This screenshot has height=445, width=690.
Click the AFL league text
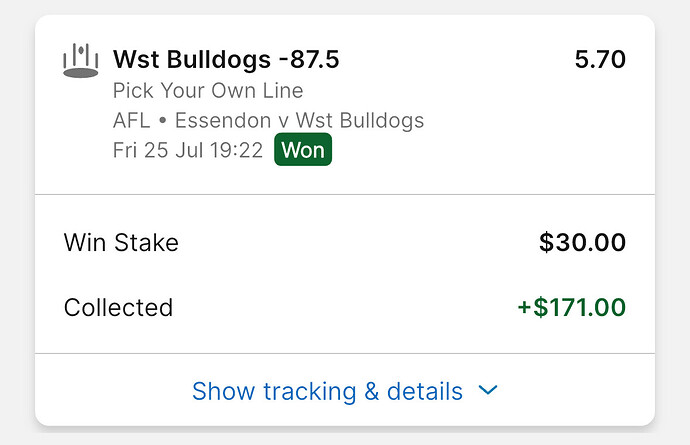(x=132, y=121)
